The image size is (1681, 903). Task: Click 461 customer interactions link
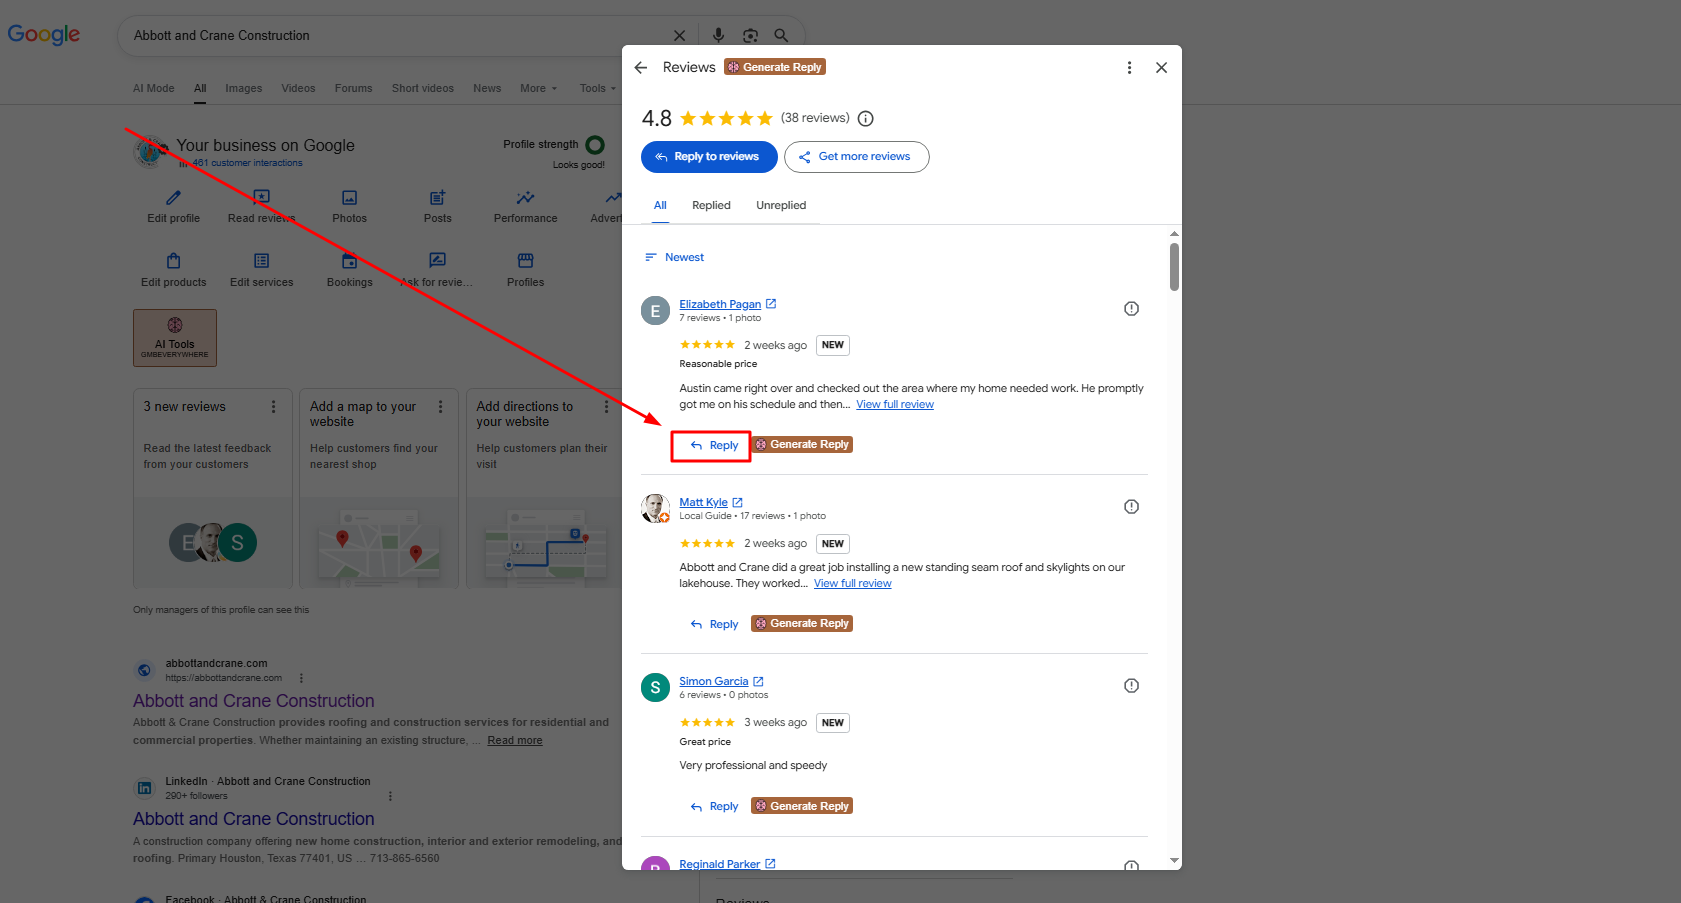click(246, 163)
